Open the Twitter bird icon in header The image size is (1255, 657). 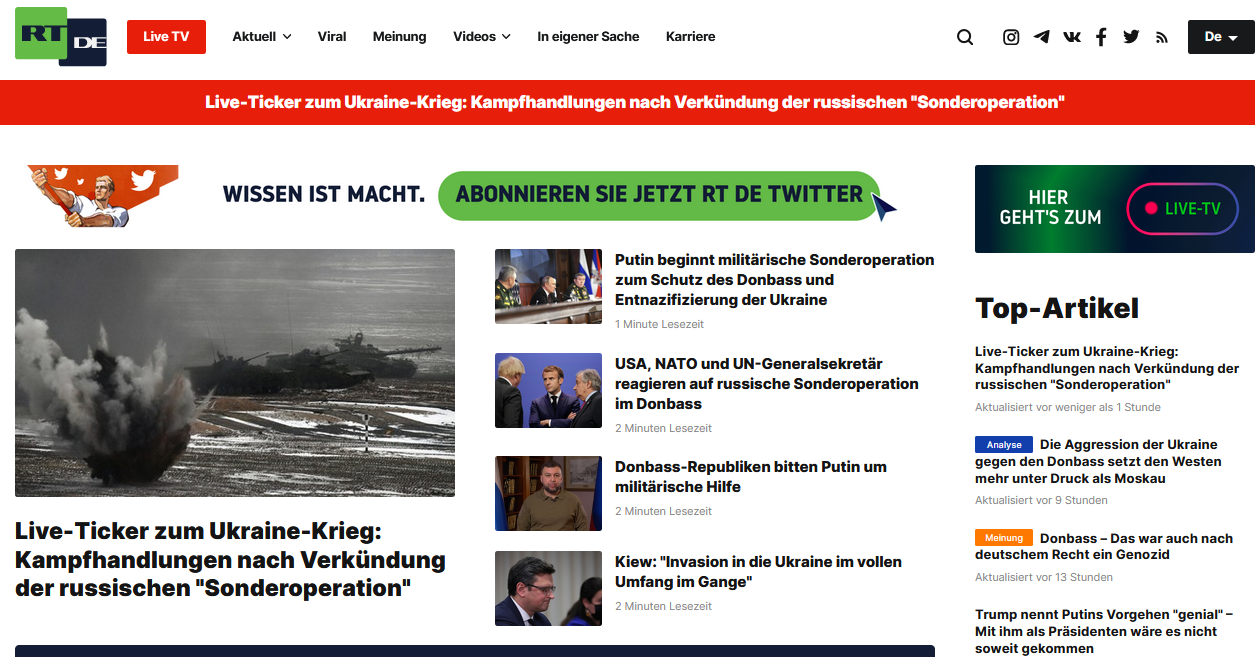(1131, 37)
